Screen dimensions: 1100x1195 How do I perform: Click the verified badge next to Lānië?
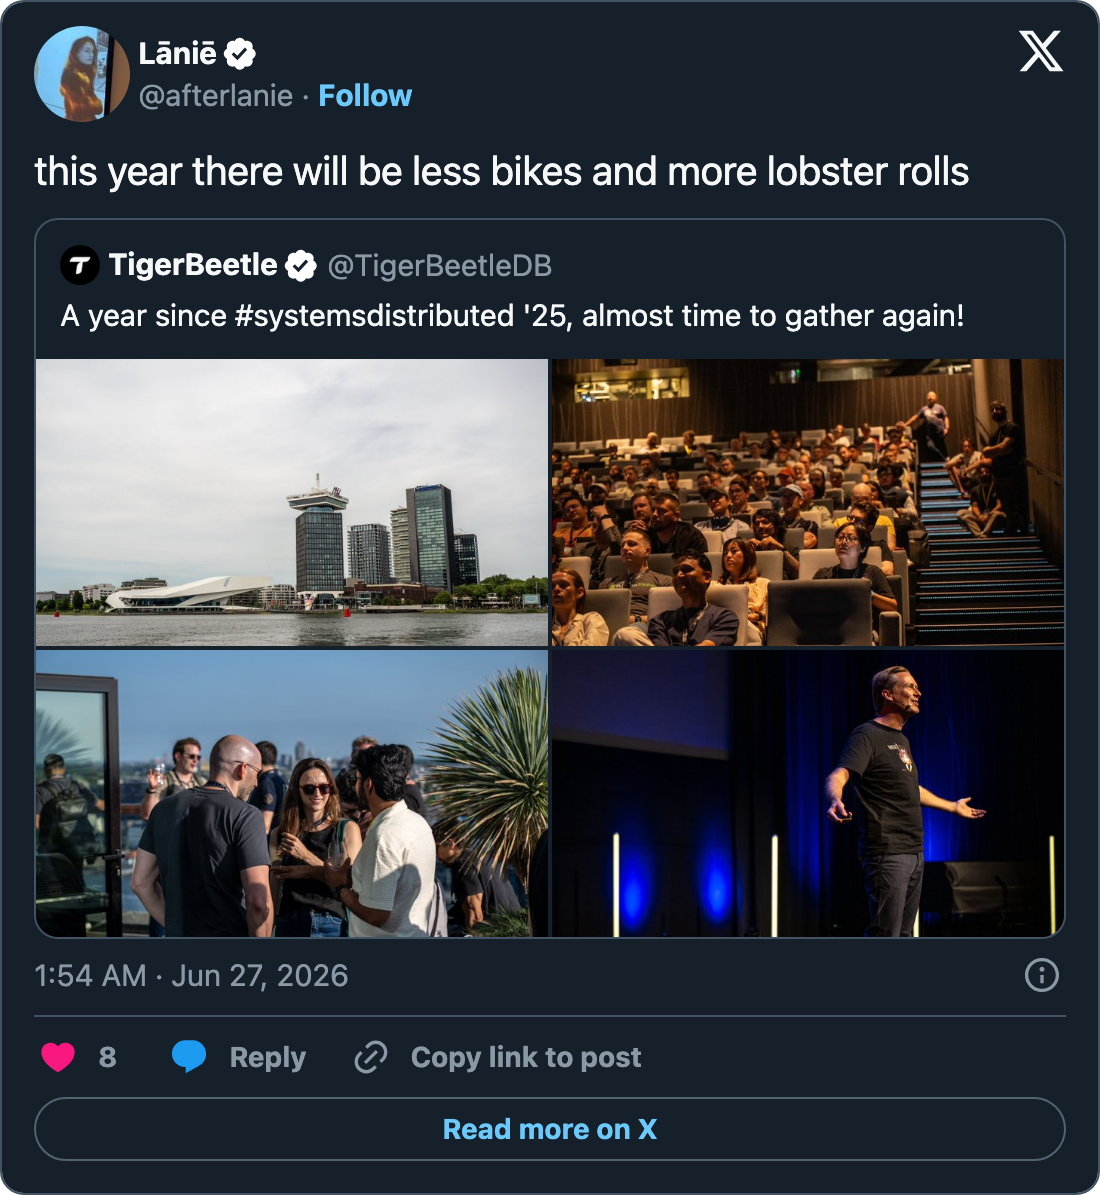240,54
